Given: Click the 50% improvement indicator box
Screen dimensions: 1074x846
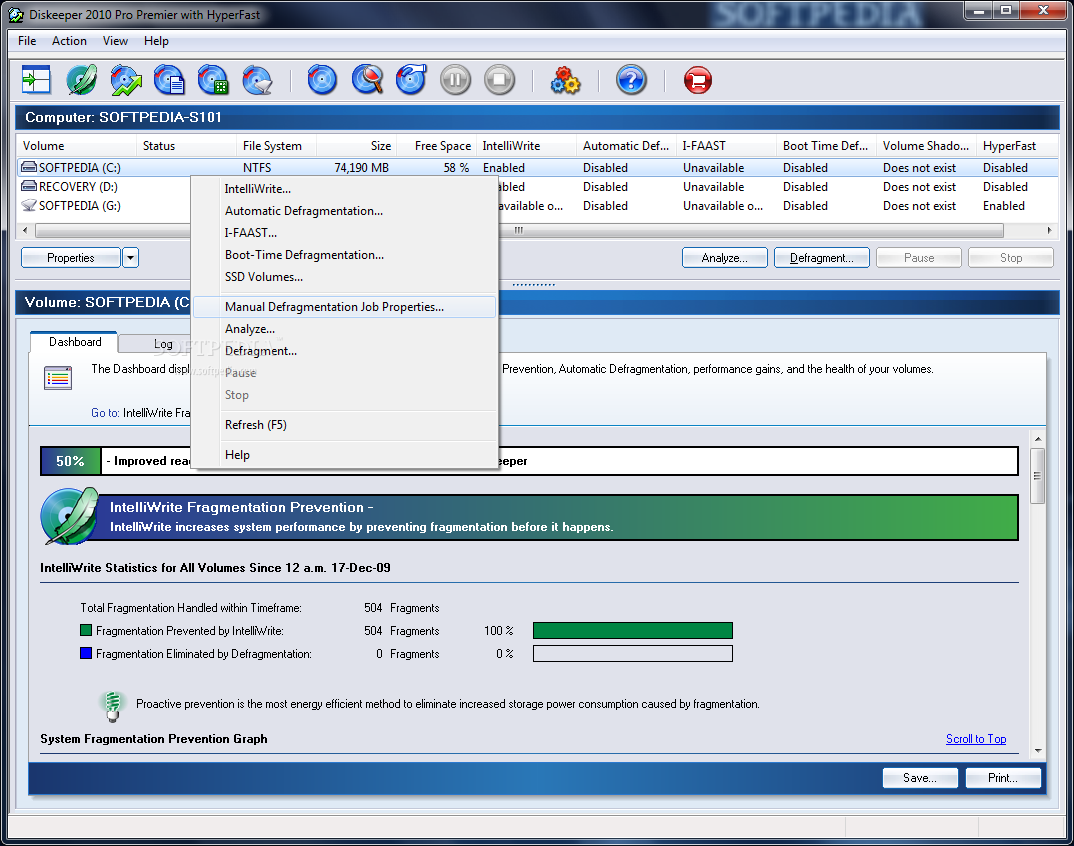Looking at the screenshot, I should (x=71, y=461).
